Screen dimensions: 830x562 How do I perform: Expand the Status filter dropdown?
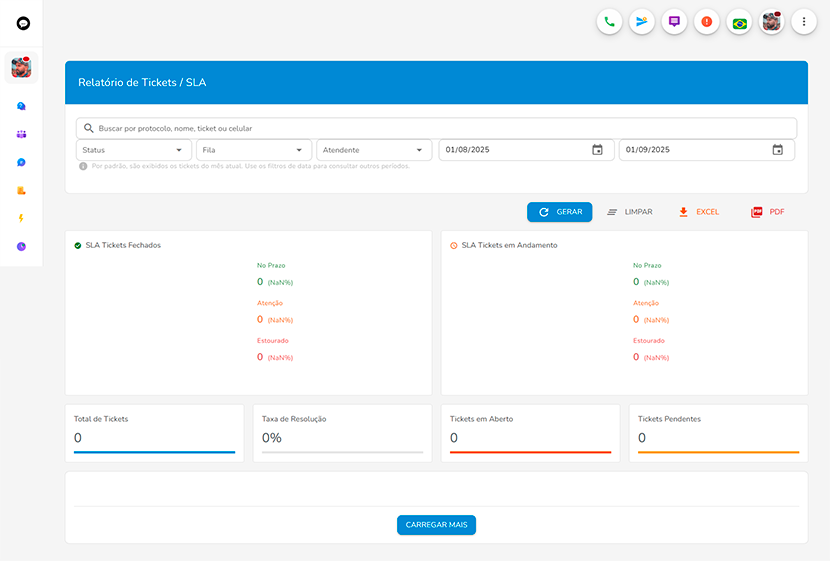point(134,150)
